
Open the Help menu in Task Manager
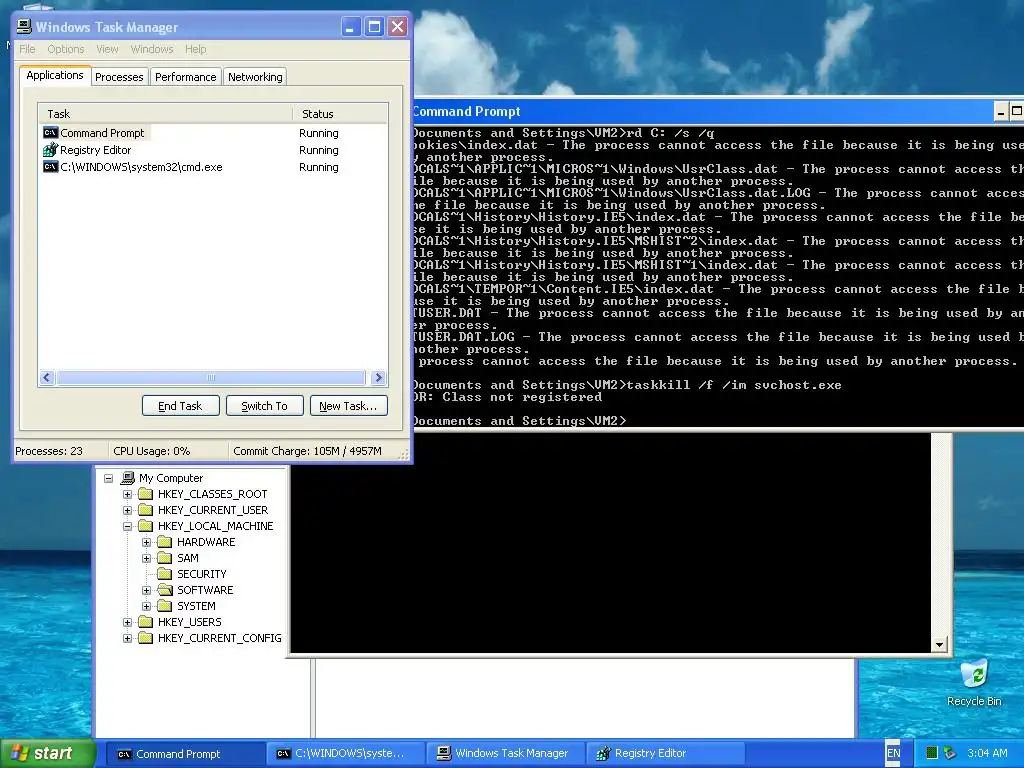(x=195, y=49)
